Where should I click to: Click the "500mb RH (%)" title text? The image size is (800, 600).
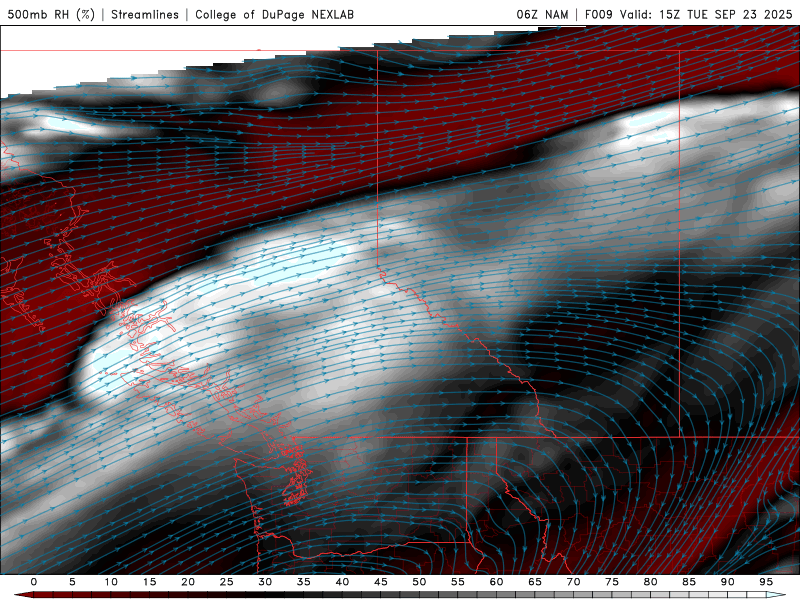[51, 14]
